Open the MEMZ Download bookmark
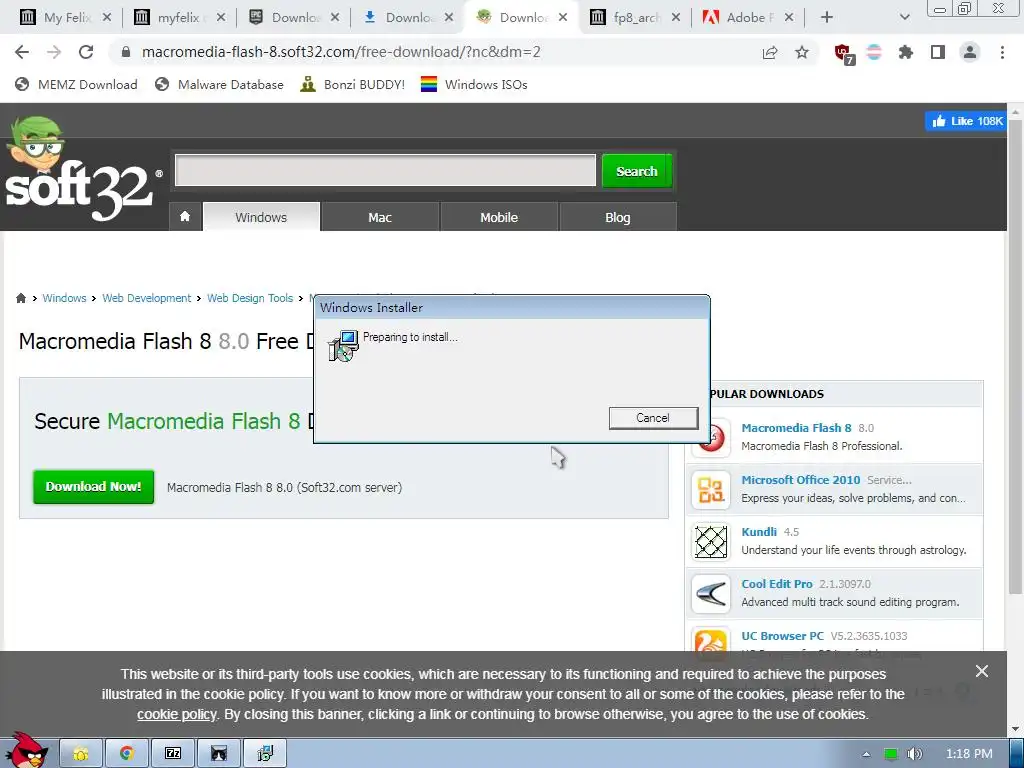The image size is (1024, 768). coord(76,84)
